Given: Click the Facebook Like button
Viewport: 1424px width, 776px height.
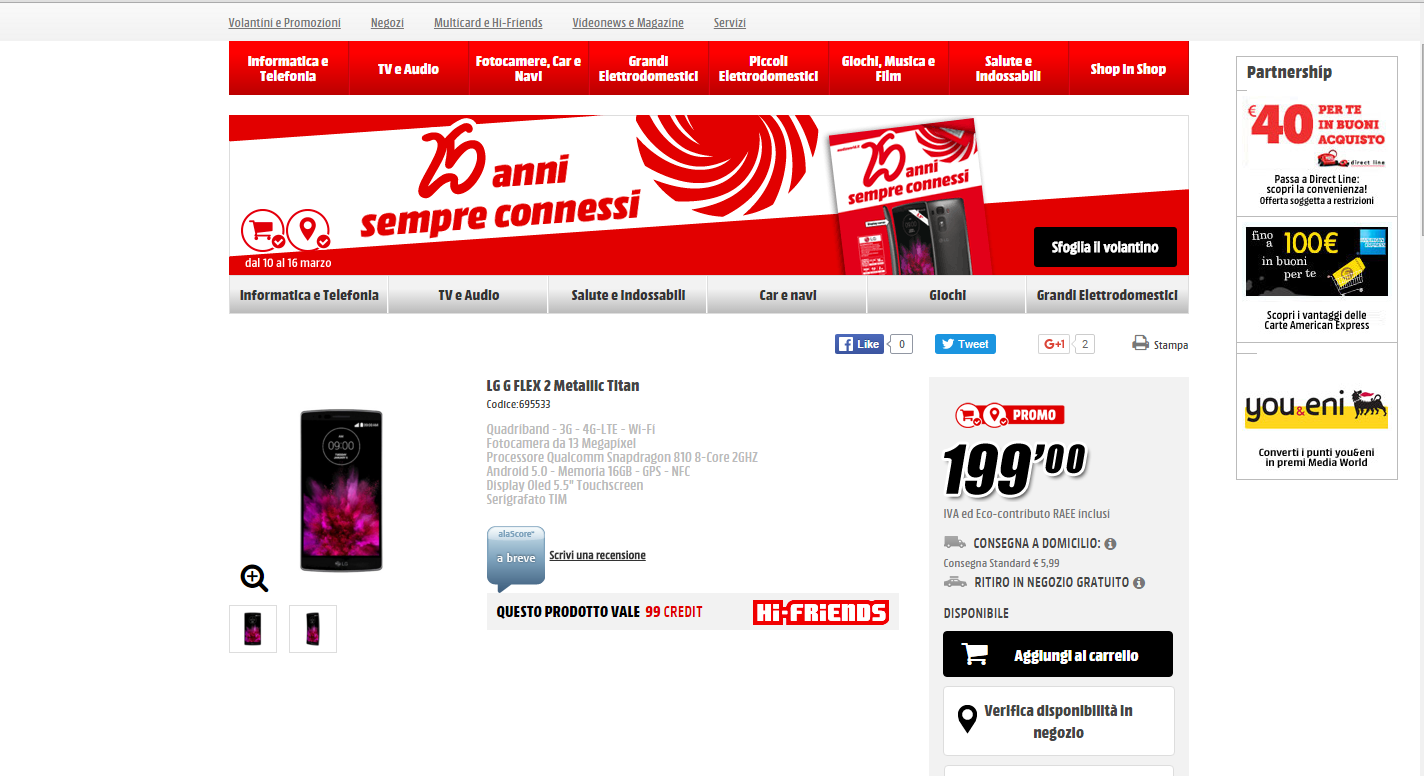Looking at the screenshot, I should pos(859,344).
